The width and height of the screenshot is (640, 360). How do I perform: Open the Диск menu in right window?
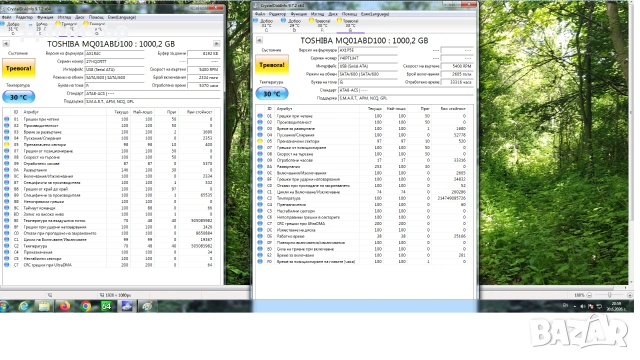click(333, 14)
